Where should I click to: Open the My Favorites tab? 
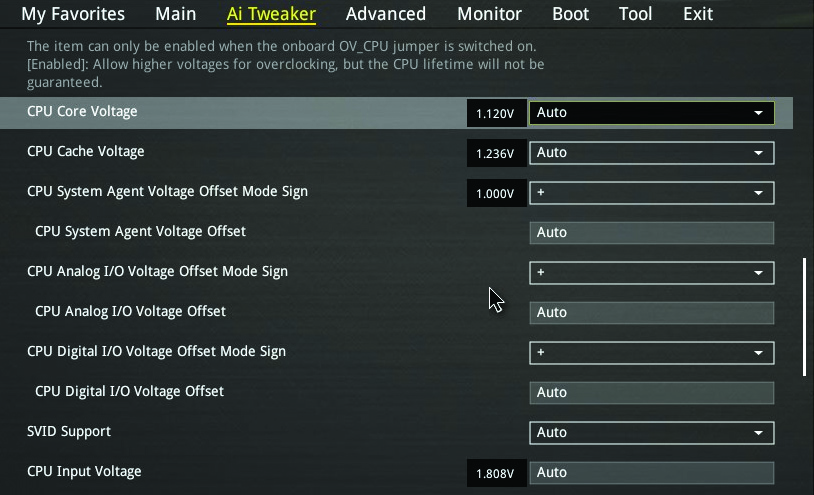coord(73,14)
